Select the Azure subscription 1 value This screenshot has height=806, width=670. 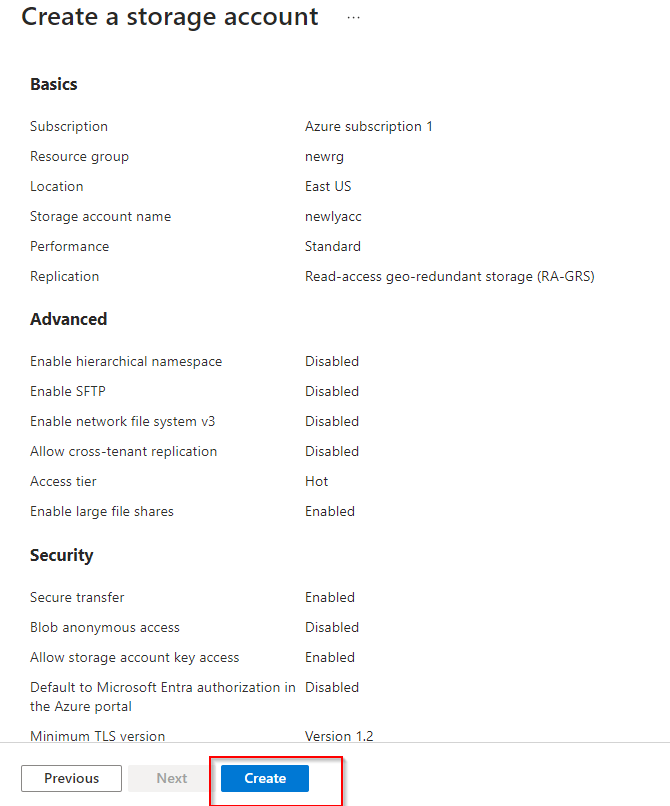(369, 126)
